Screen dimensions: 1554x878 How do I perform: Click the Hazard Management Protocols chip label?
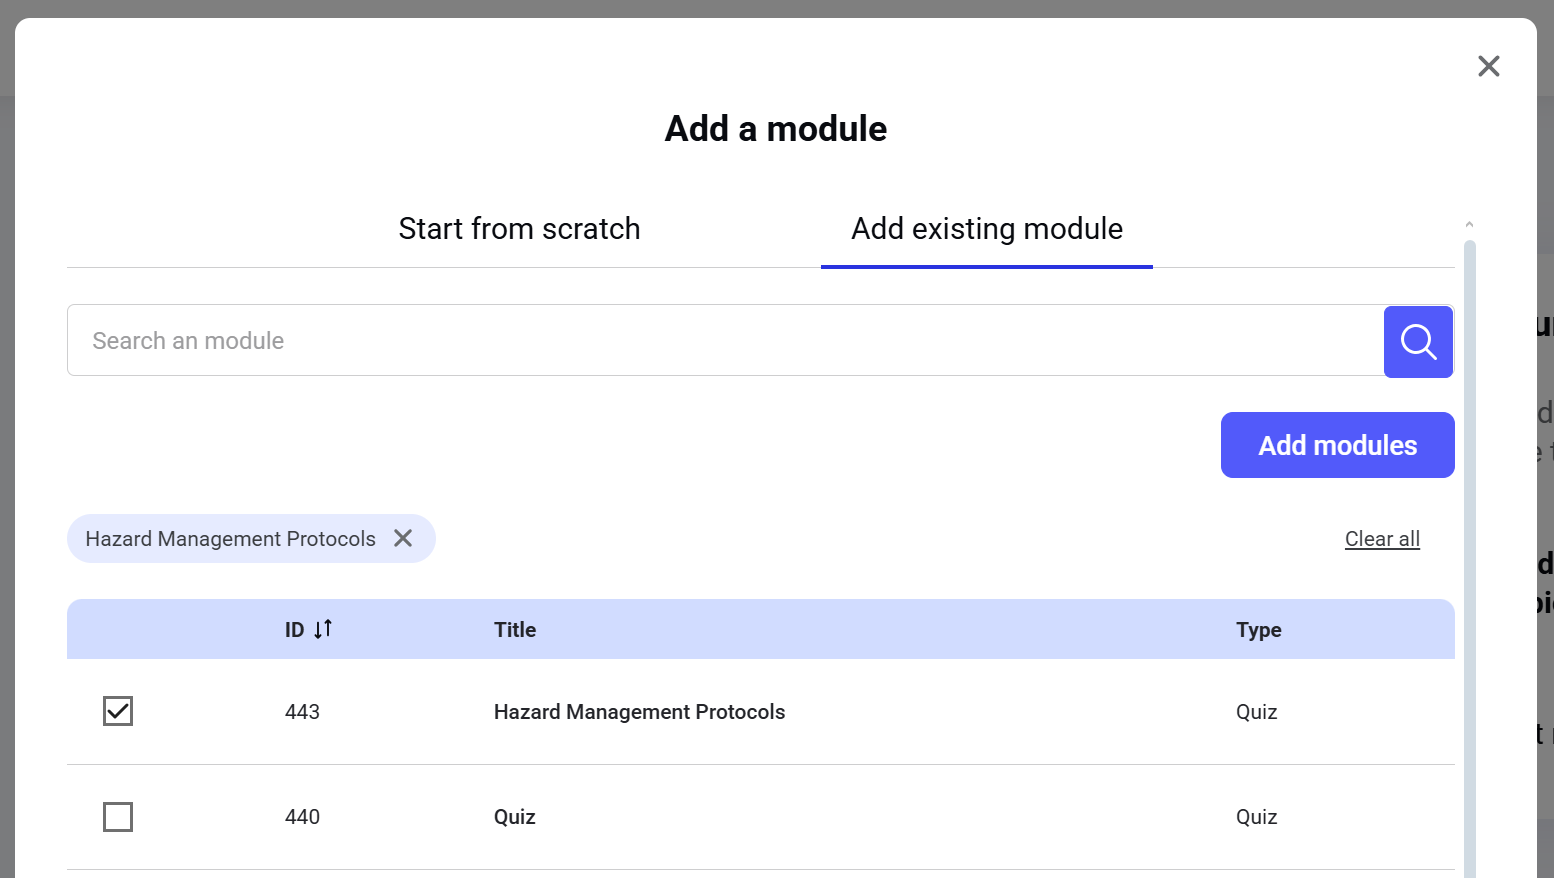230,539
